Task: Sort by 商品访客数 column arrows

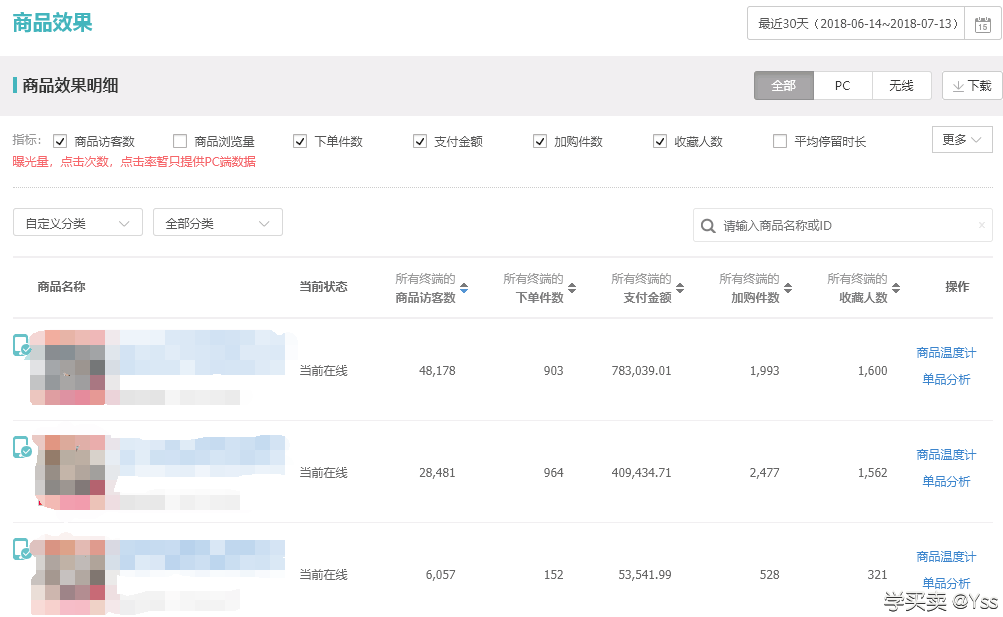Action: pyautogui.click(x=464, y=288)
